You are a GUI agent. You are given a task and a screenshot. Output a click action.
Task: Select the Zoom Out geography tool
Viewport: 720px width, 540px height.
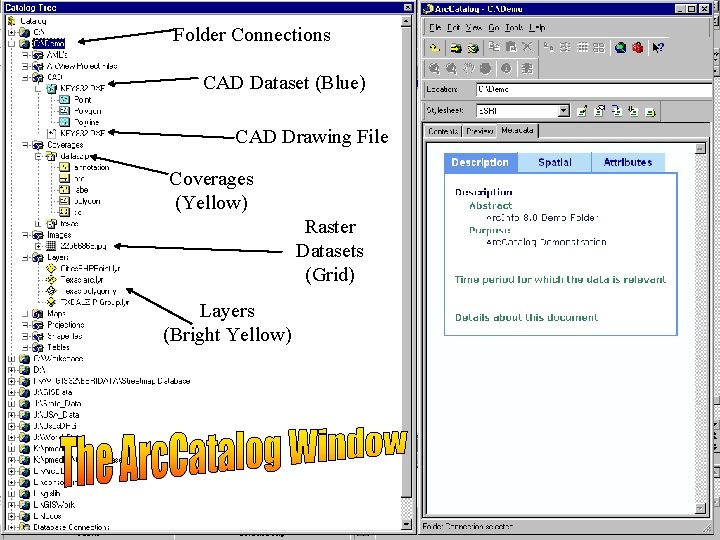[451, 68]
